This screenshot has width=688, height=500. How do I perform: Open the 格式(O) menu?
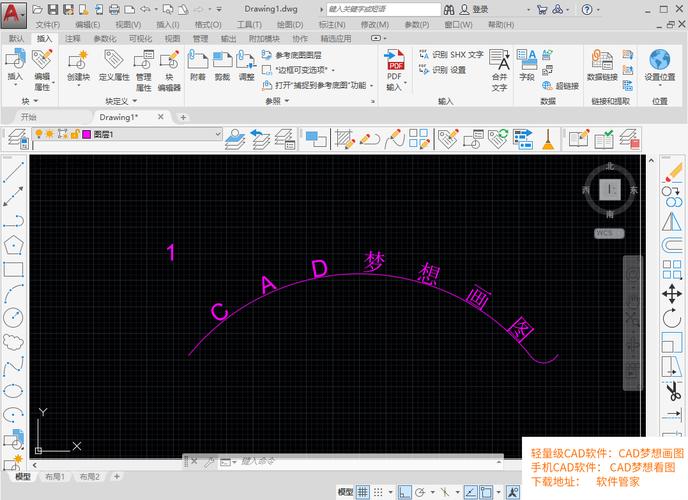208,24
